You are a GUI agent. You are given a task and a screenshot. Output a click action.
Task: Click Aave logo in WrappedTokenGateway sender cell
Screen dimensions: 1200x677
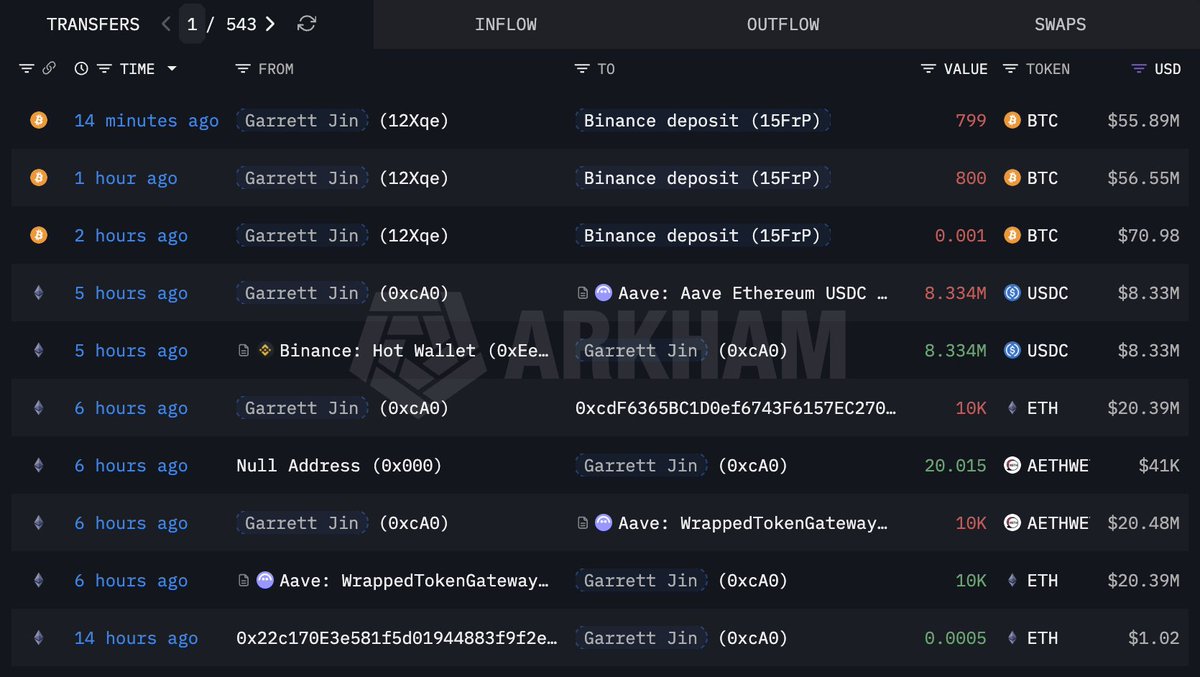pos(265,580)
